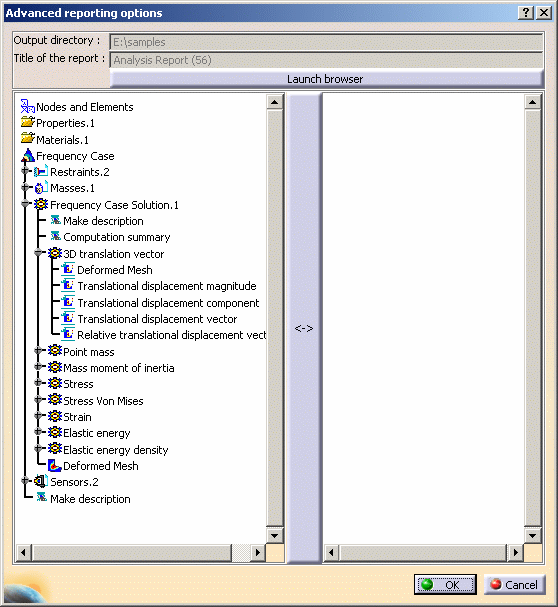
Task: Click the Sensors.2 icon
Action: [x=41, y=482]
